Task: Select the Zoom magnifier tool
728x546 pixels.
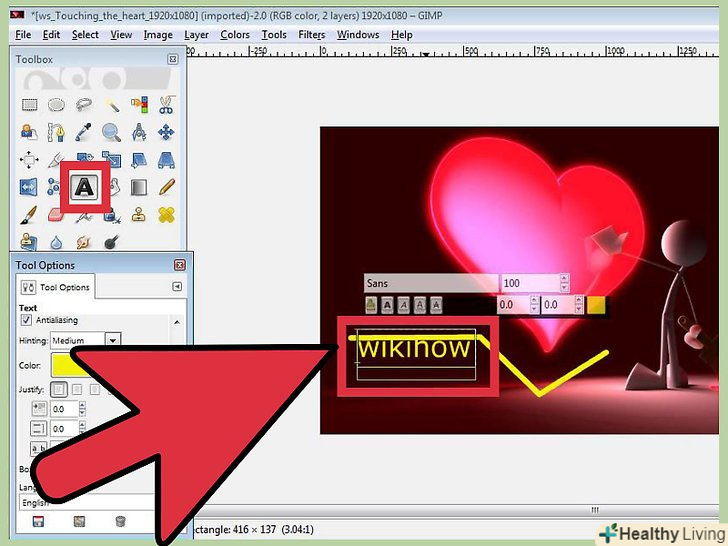Action: 111,133
